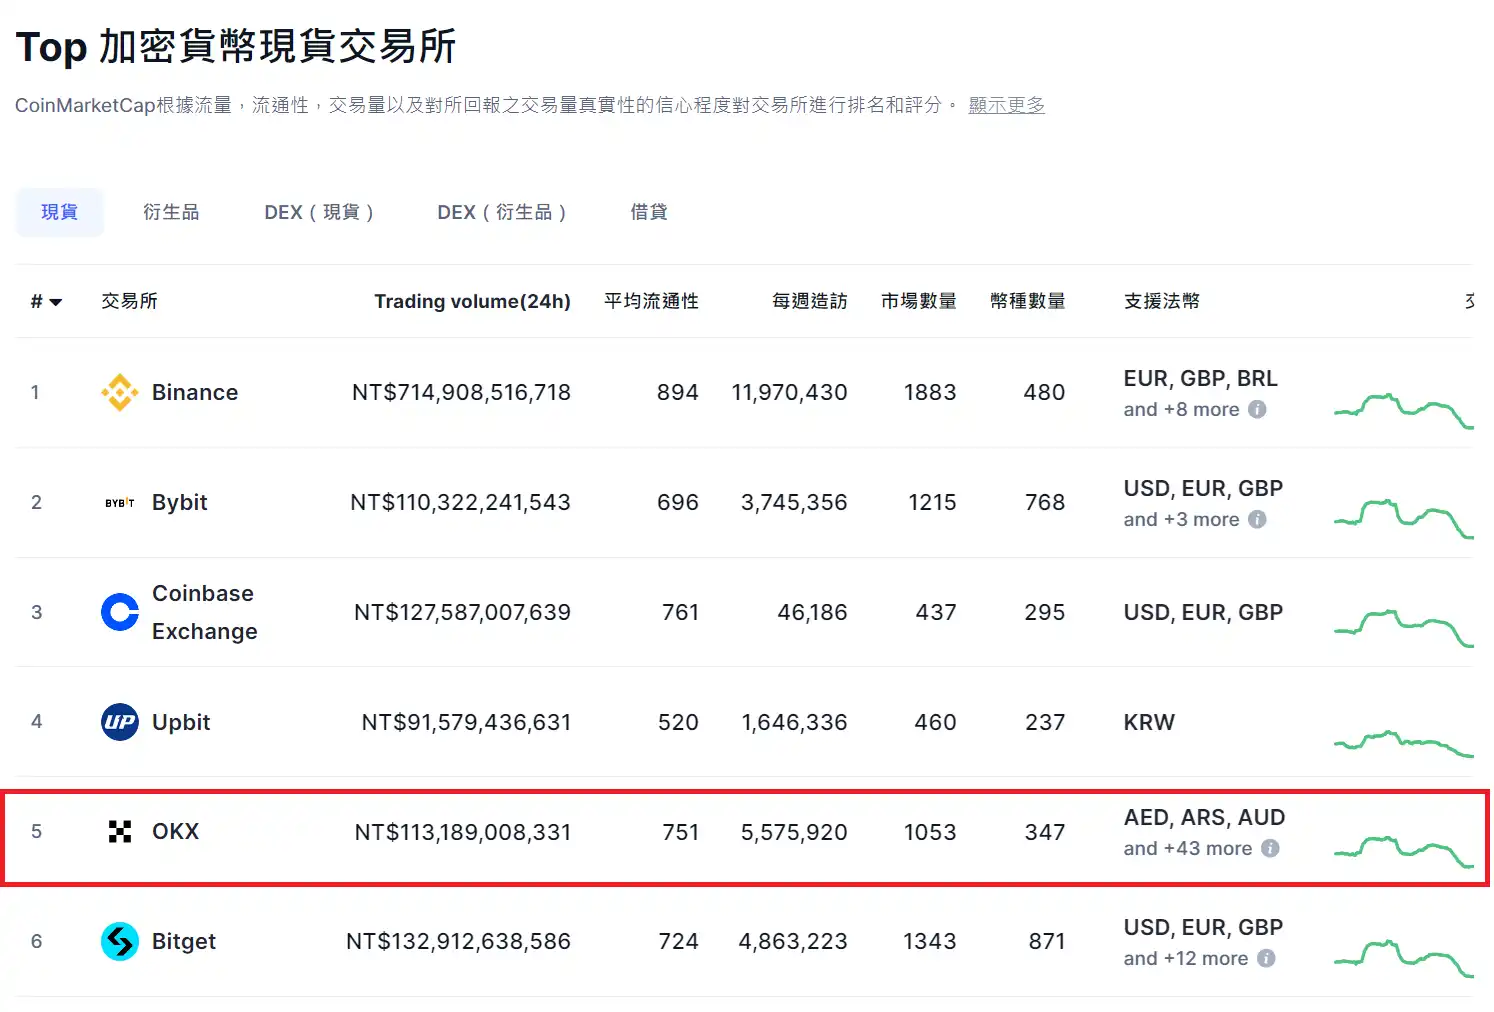Click the Bitget logo icon
The width and height of the screenshot is (1494, 1012).
[120, 941]
